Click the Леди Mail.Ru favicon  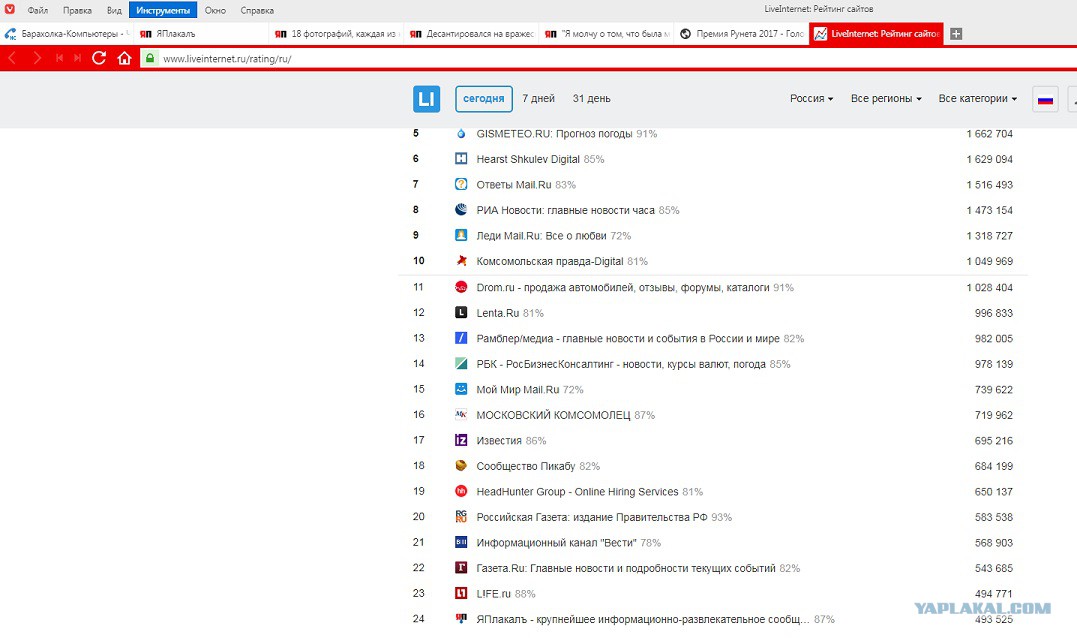(461, 235)
